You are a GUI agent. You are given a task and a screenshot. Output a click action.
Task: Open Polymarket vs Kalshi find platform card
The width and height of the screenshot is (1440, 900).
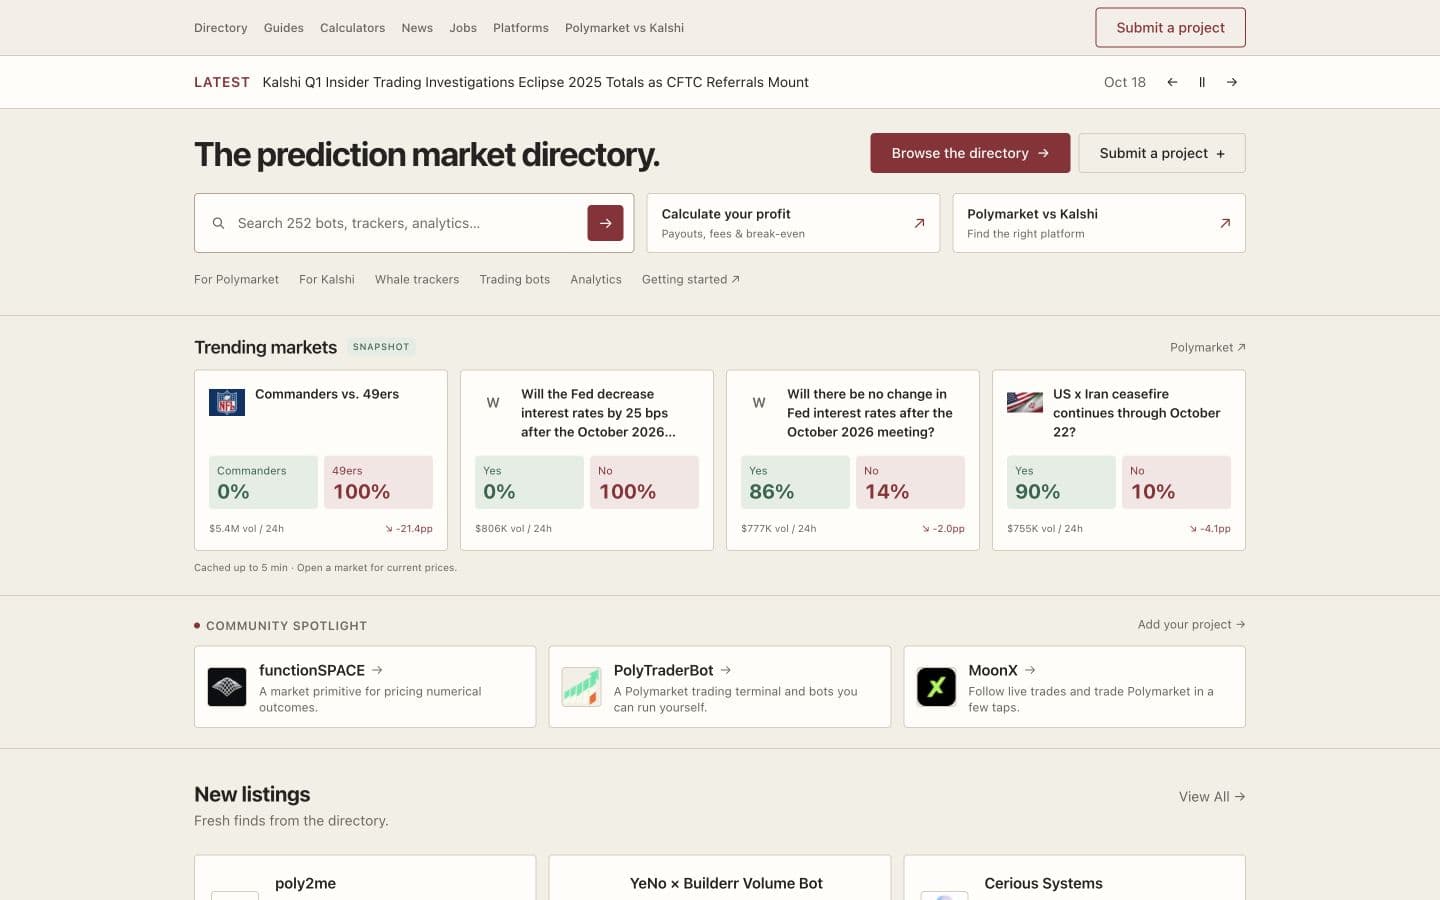pos(1099,223)
